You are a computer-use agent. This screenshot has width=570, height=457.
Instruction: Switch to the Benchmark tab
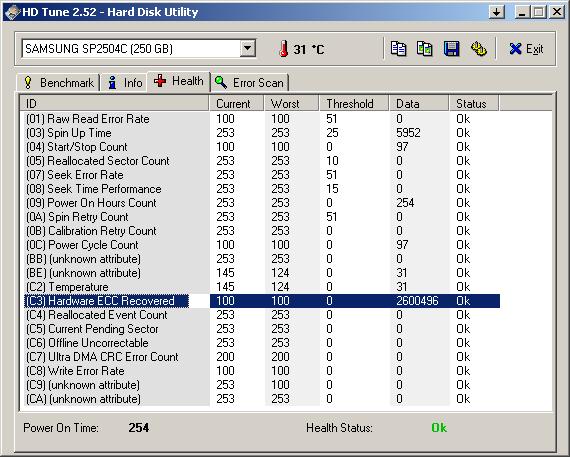[59, 83]
